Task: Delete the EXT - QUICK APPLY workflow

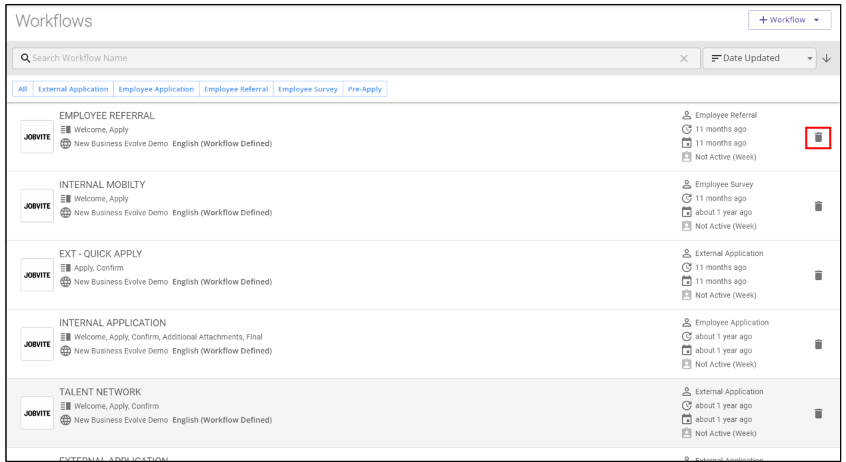Action: tap(818, 275)
